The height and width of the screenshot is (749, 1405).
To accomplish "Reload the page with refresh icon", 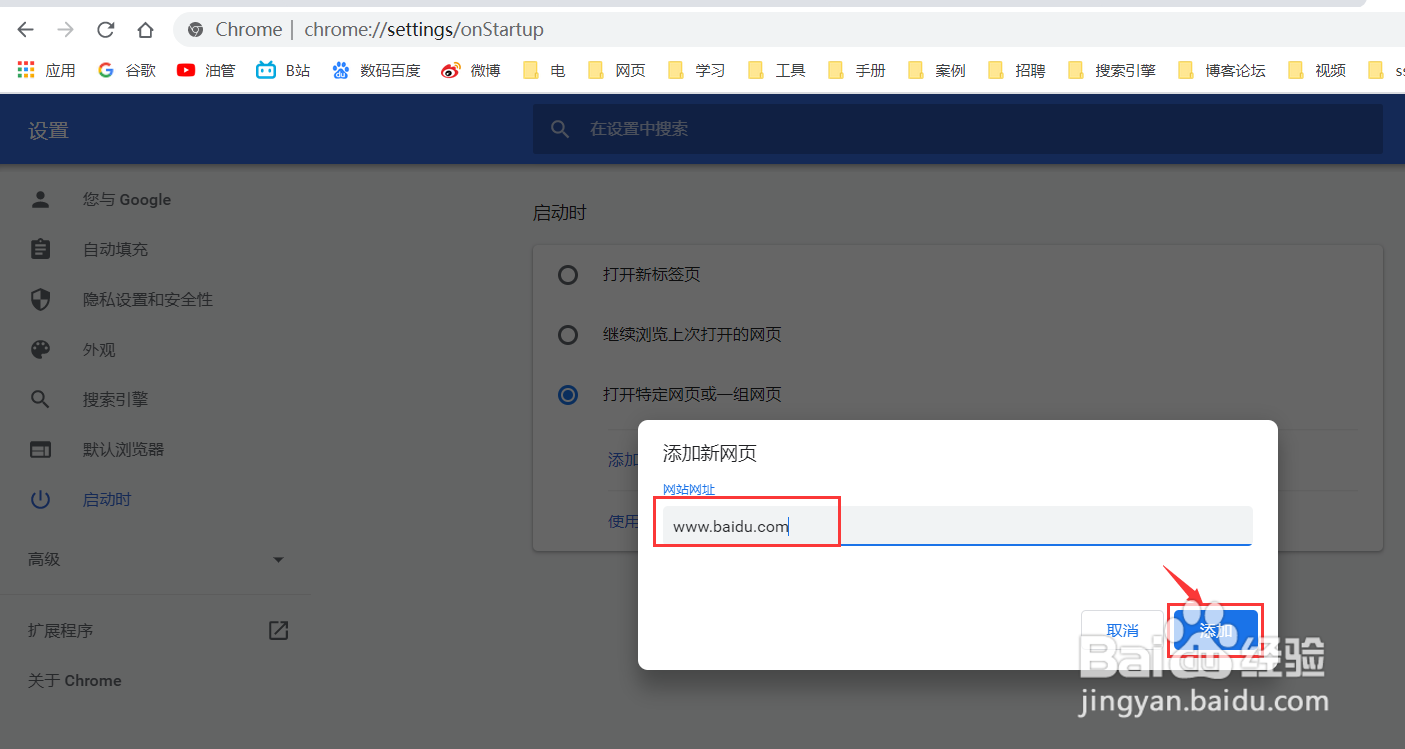I will point(106,30).
